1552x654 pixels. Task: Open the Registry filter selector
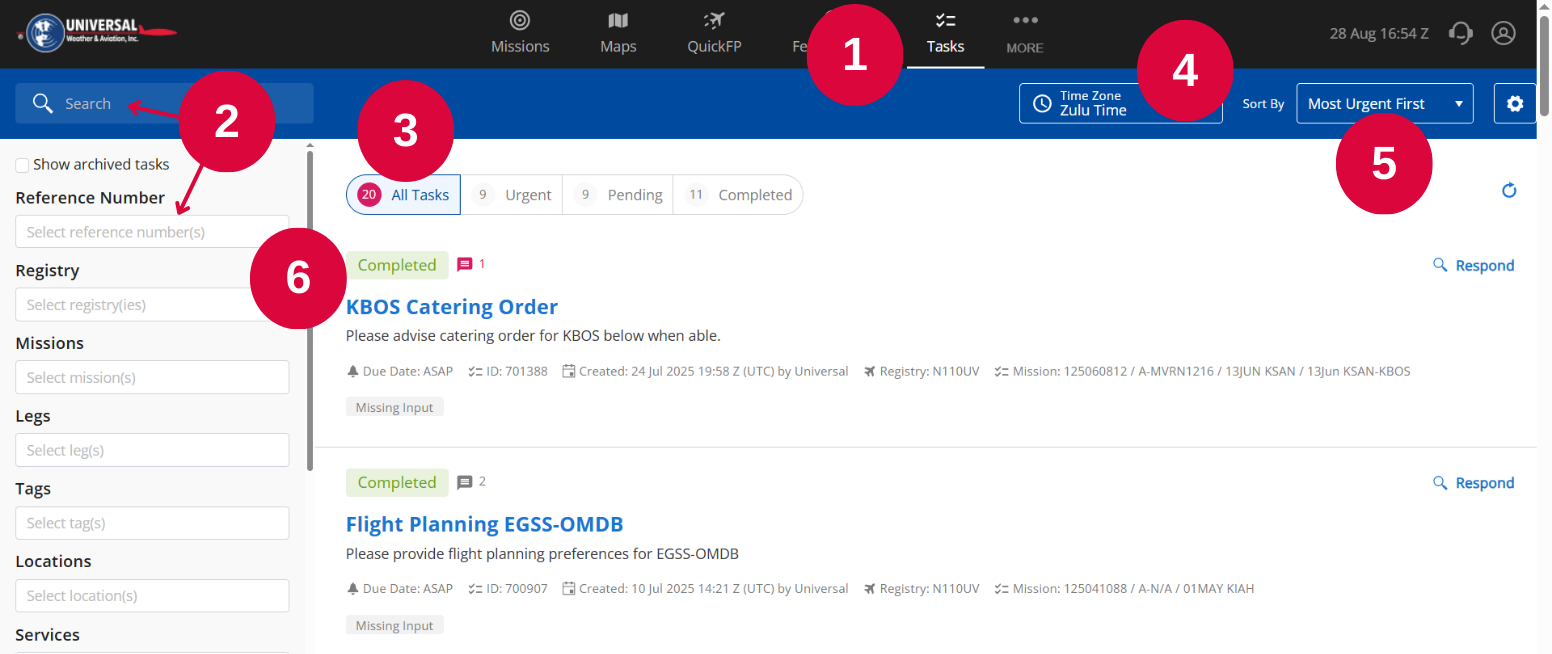pyautogui.click(x=152, y=305)
